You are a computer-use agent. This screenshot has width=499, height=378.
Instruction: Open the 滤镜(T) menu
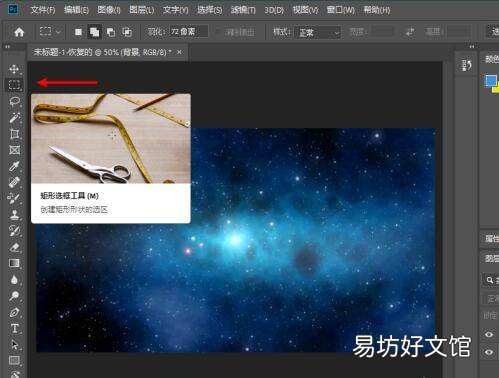[243, 10]
